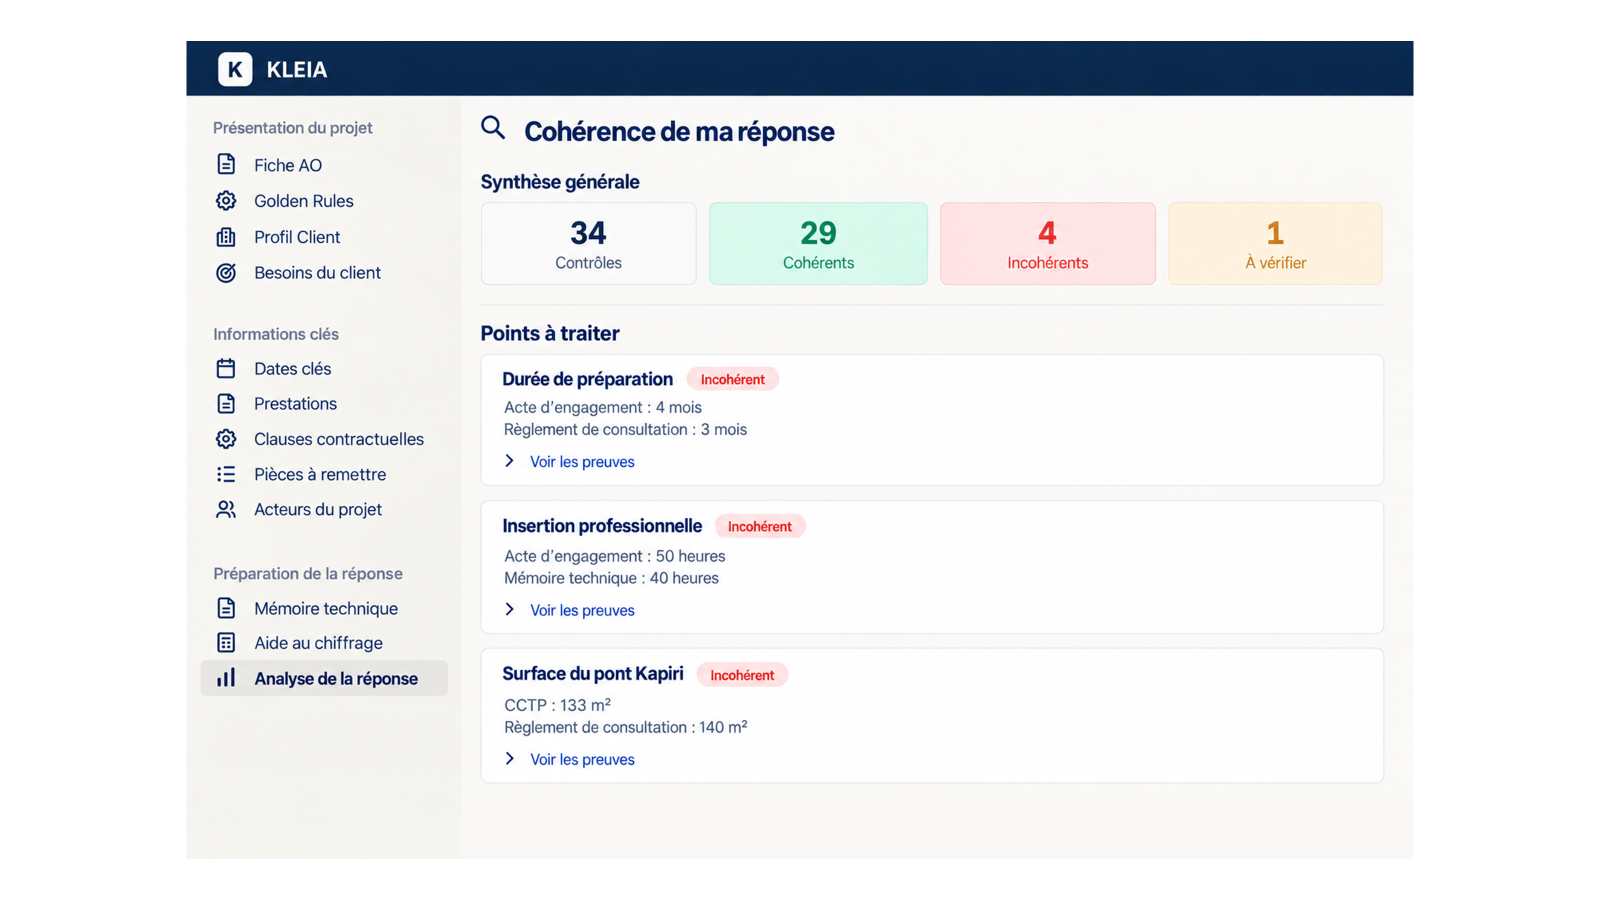
Task: Click Incohérent badge on Surface du pont Kapiri
Action: point(742,675)
